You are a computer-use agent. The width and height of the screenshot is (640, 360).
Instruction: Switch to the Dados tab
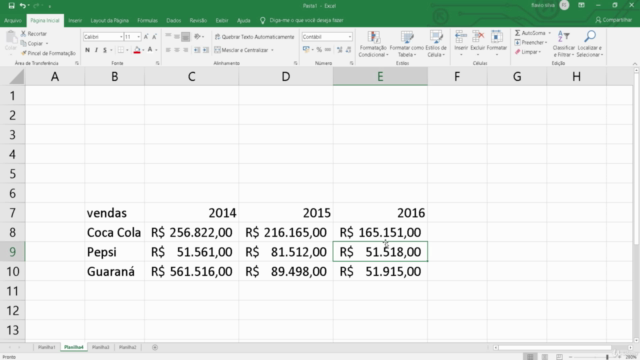pyautogui.click(x=173, y=20)
